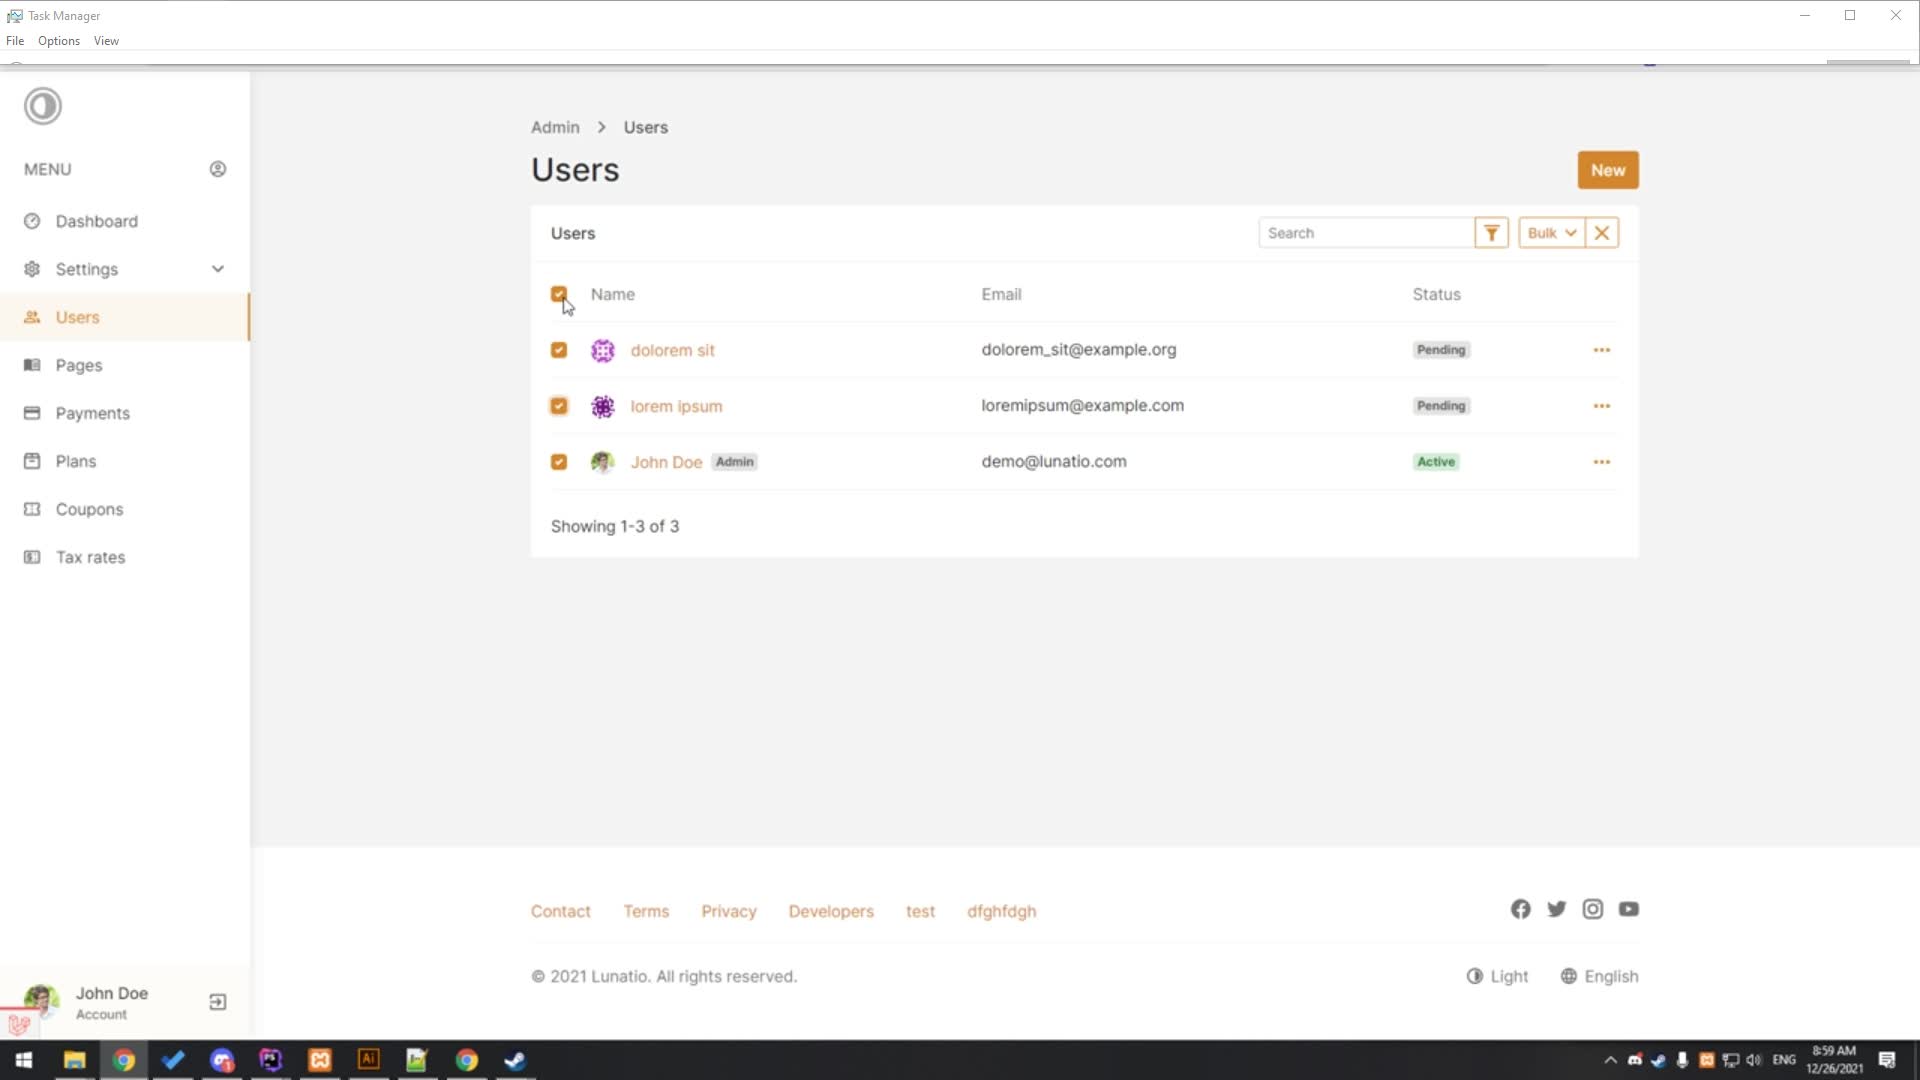Open the Privacy footer link

(729, 911)
